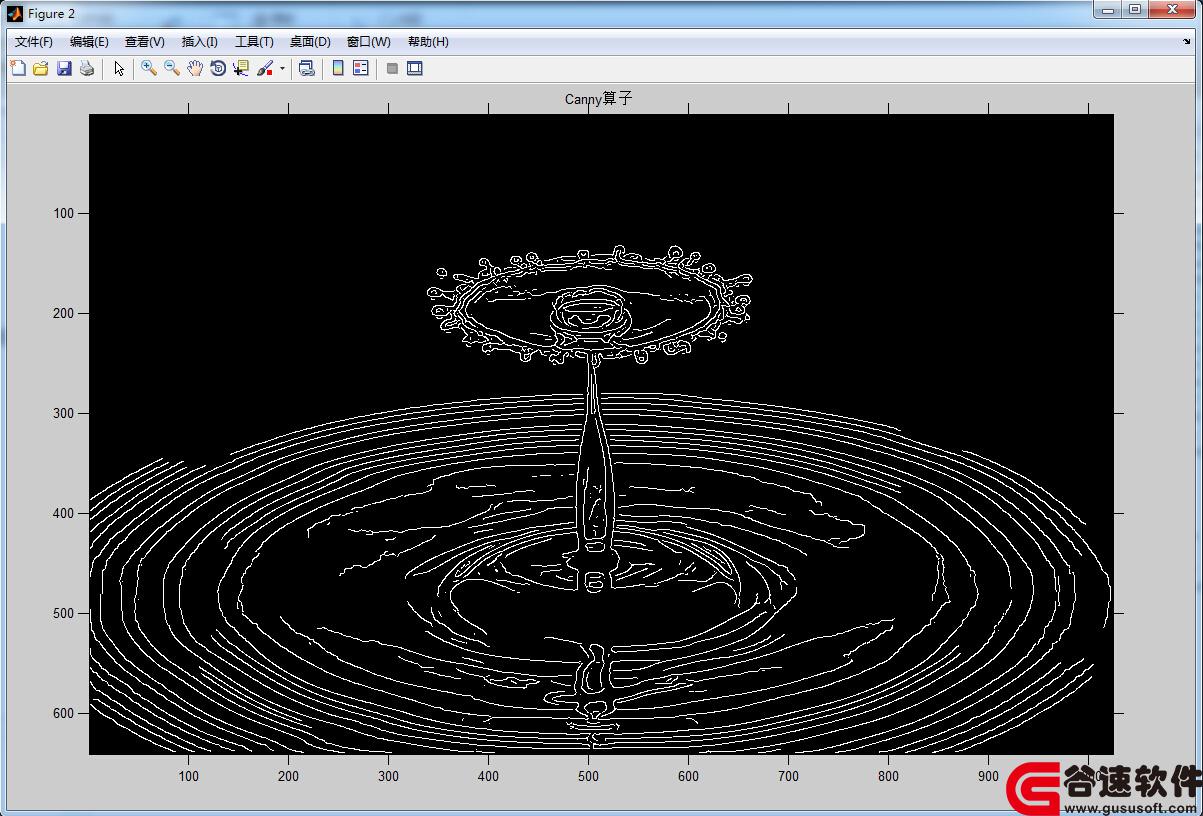1203x816 pixels.
Task: Click the x-axis tick label 200
Action: [x=288, y=775]
